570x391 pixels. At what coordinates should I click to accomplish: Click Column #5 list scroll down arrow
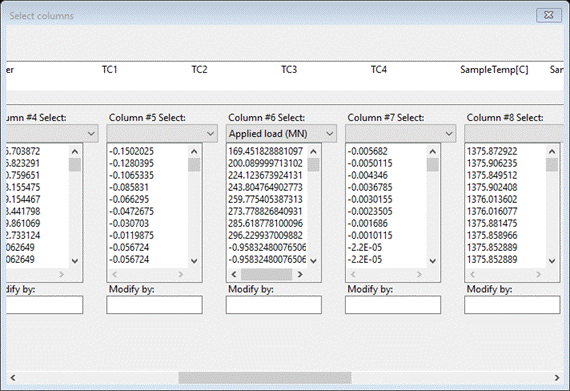194,261
